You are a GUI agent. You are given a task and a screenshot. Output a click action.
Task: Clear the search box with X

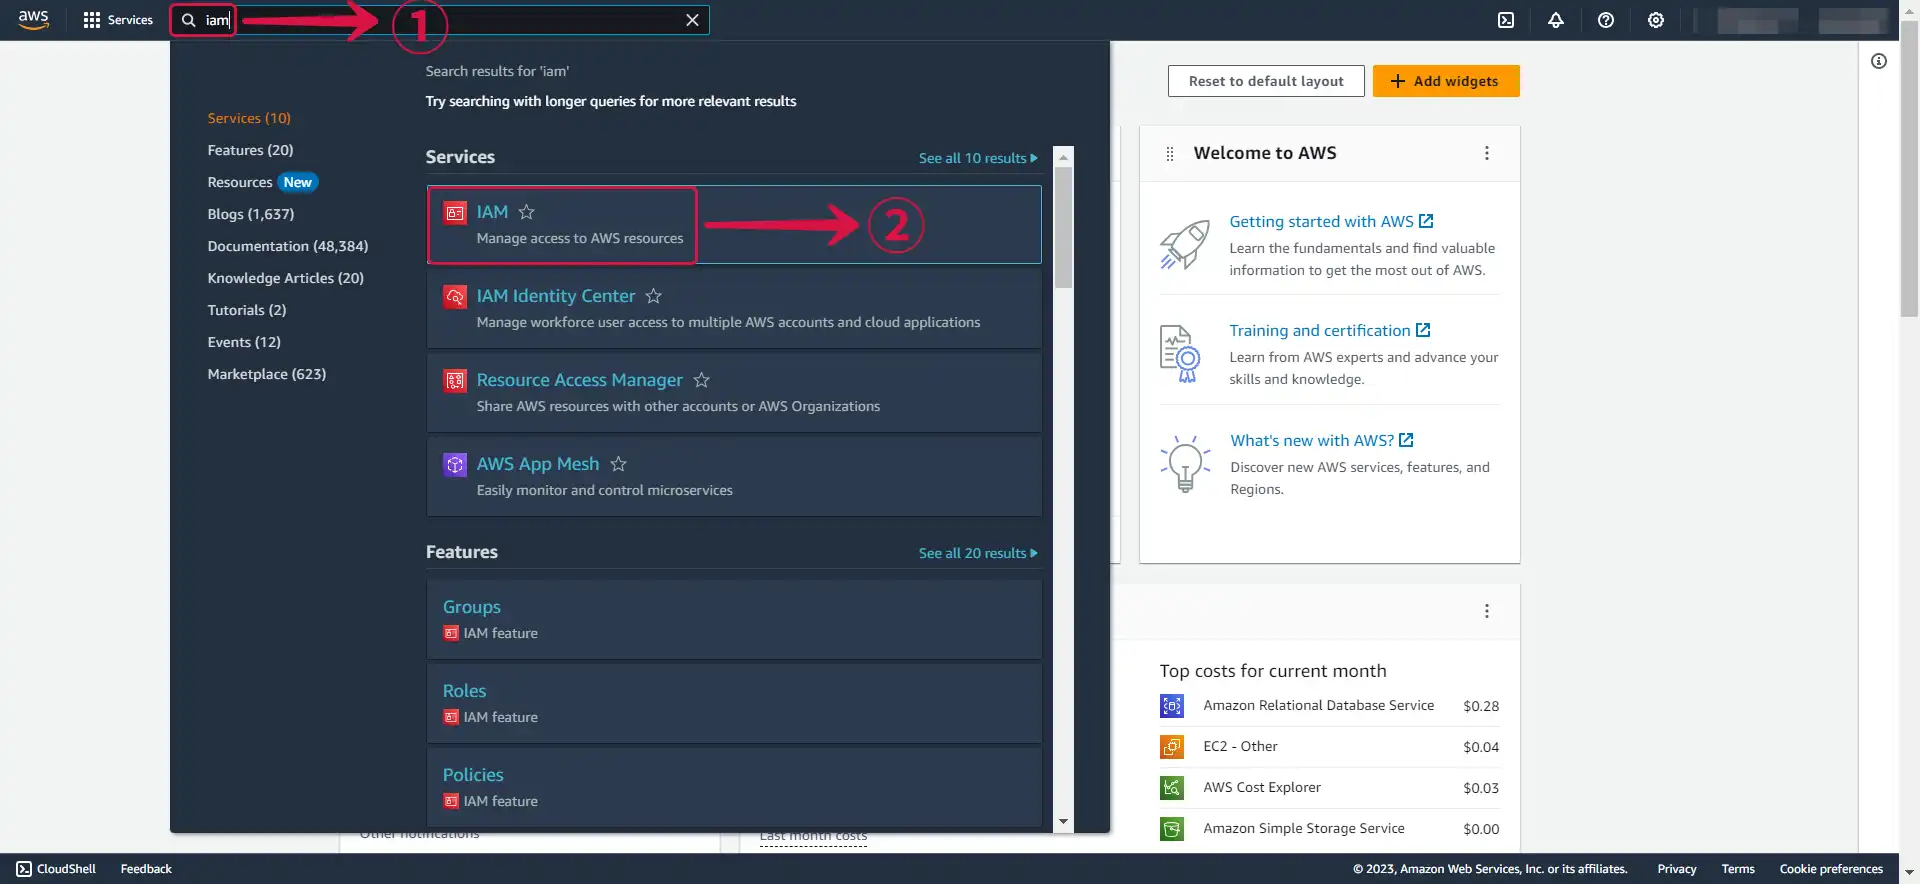pyautogui.click(x=692, y=20)
